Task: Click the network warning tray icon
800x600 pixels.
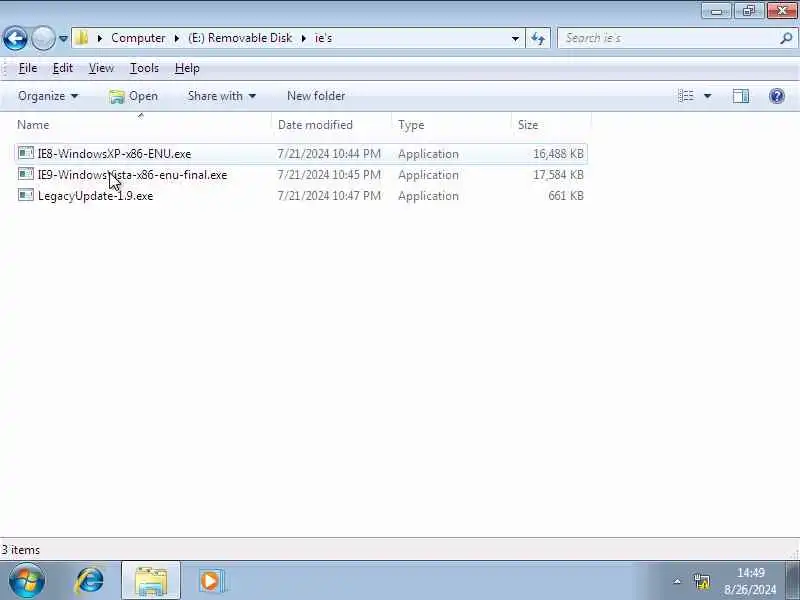Action: (702, 581)
